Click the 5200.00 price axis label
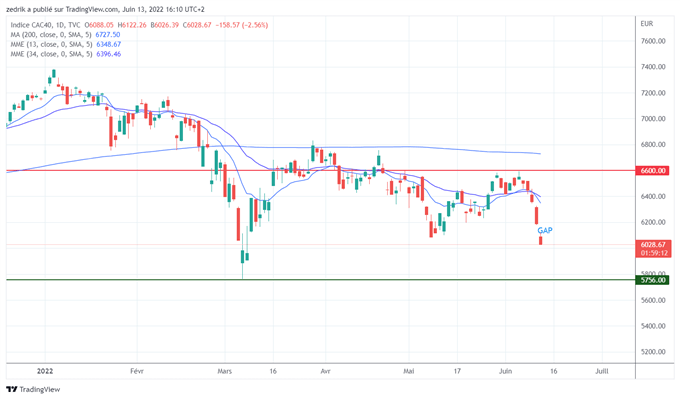Screen dimensions: 680x399 653,352
